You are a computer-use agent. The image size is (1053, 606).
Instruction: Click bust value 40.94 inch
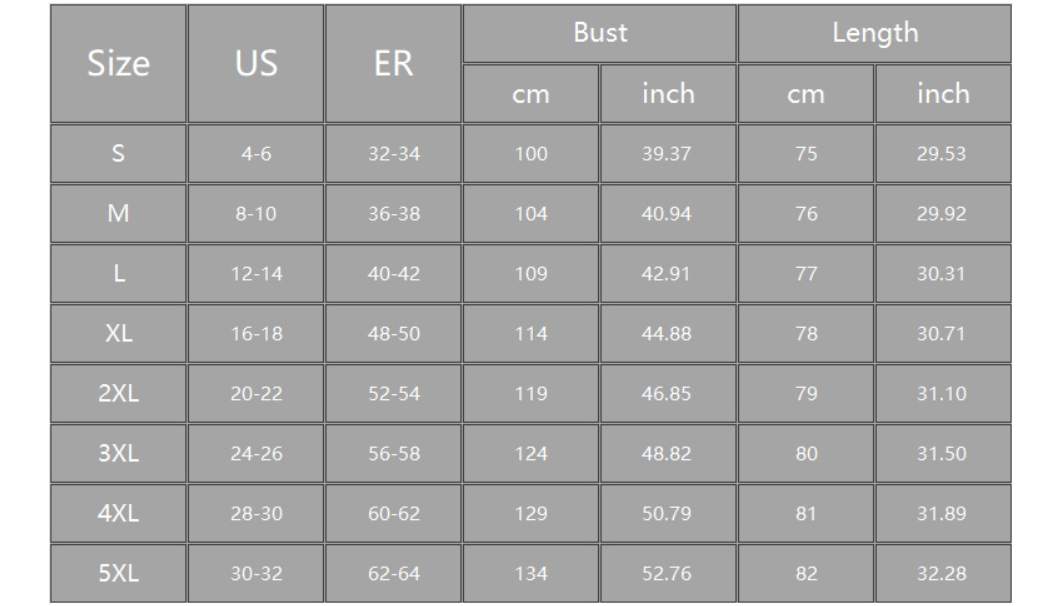[668, 214]
